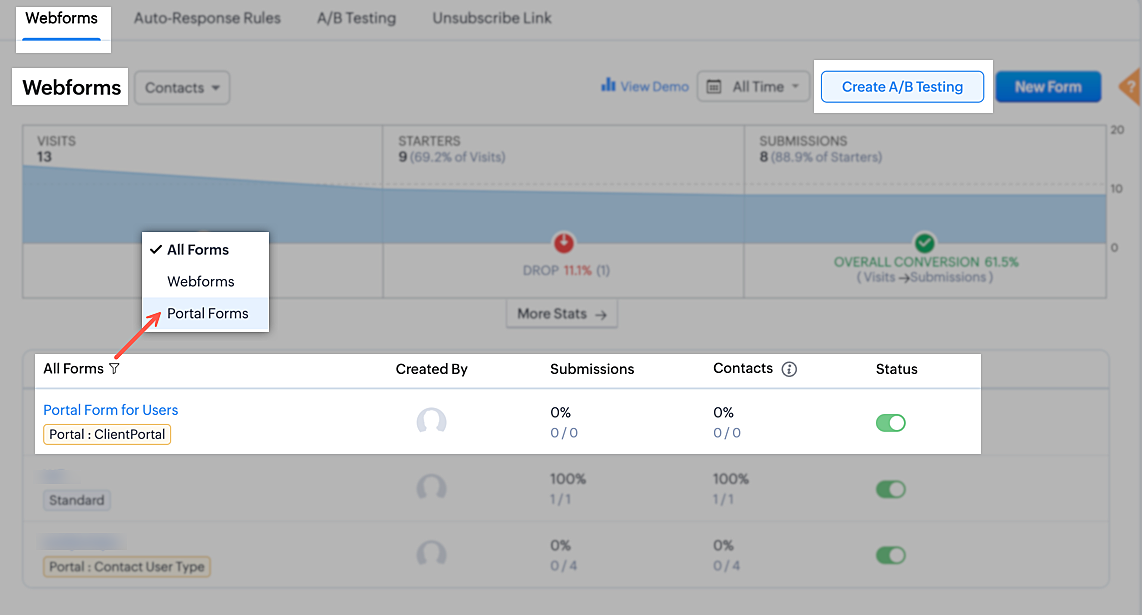This screenshot has width=1142, height=615.
Task: Toggle status of Portal Form for Users
Action: tap(890, 423)
